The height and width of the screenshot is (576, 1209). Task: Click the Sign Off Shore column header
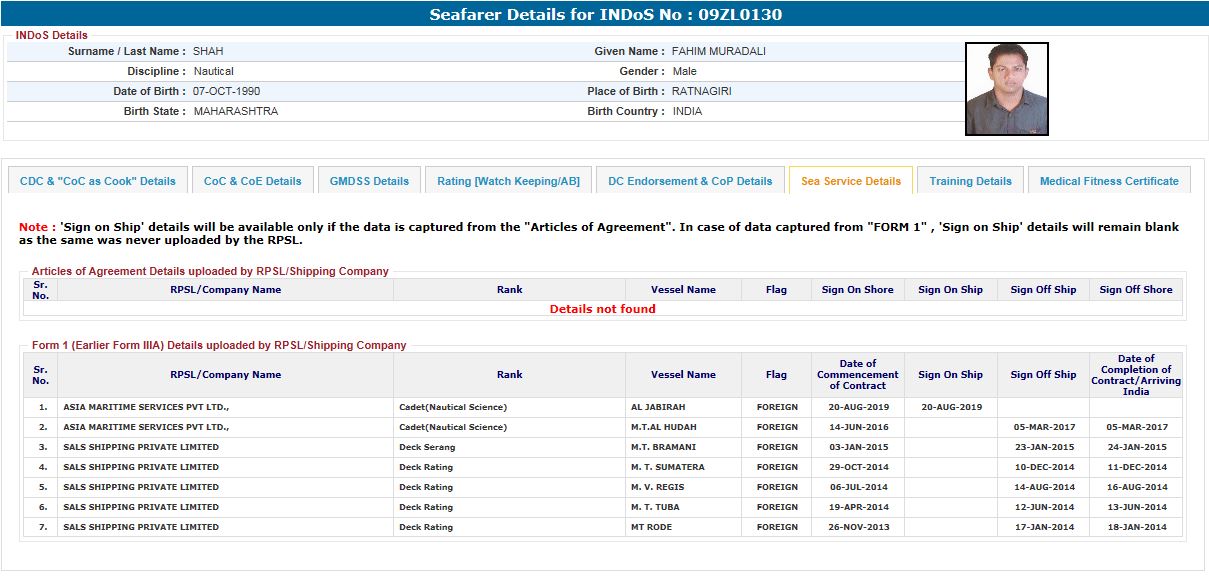tap(1135, 290)
